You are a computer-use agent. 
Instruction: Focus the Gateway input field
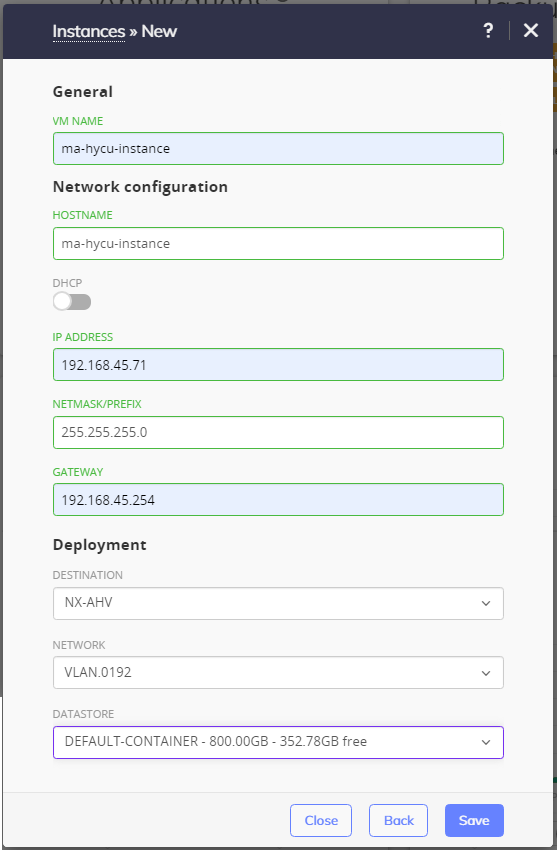(278, 499)
